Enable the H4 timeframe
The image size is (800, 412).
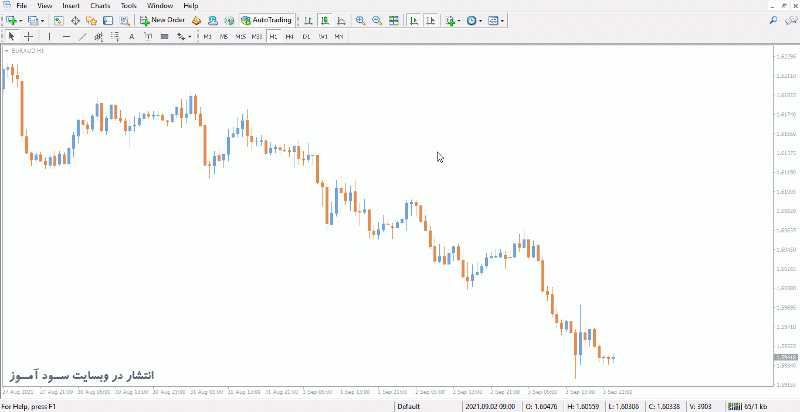coord(289,36)
